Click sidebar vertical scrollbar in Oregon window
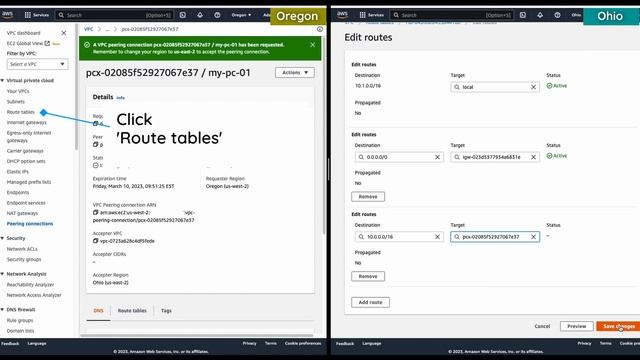 pos(76,88)
